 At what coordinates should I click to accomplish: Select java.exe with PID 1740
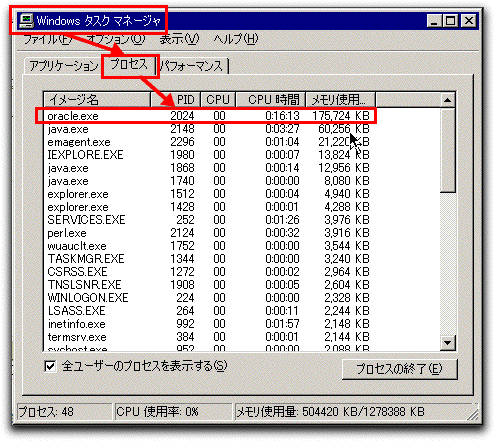(x=208, y=181)
